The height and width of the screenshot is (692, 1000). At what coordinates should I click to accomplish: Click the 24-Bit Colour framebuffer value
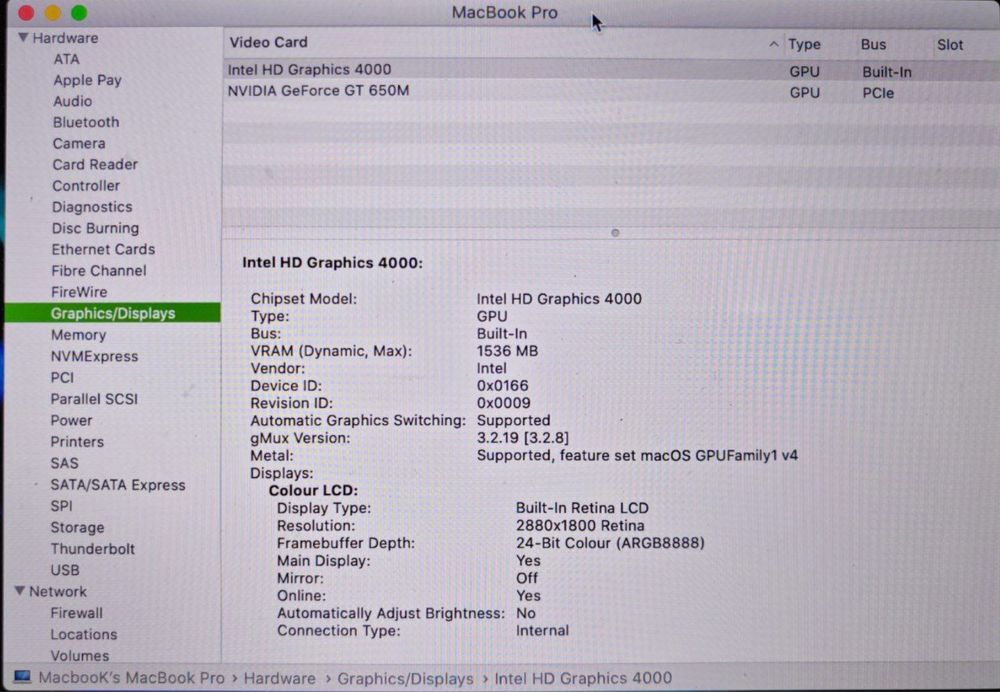(x=610, y=543)
